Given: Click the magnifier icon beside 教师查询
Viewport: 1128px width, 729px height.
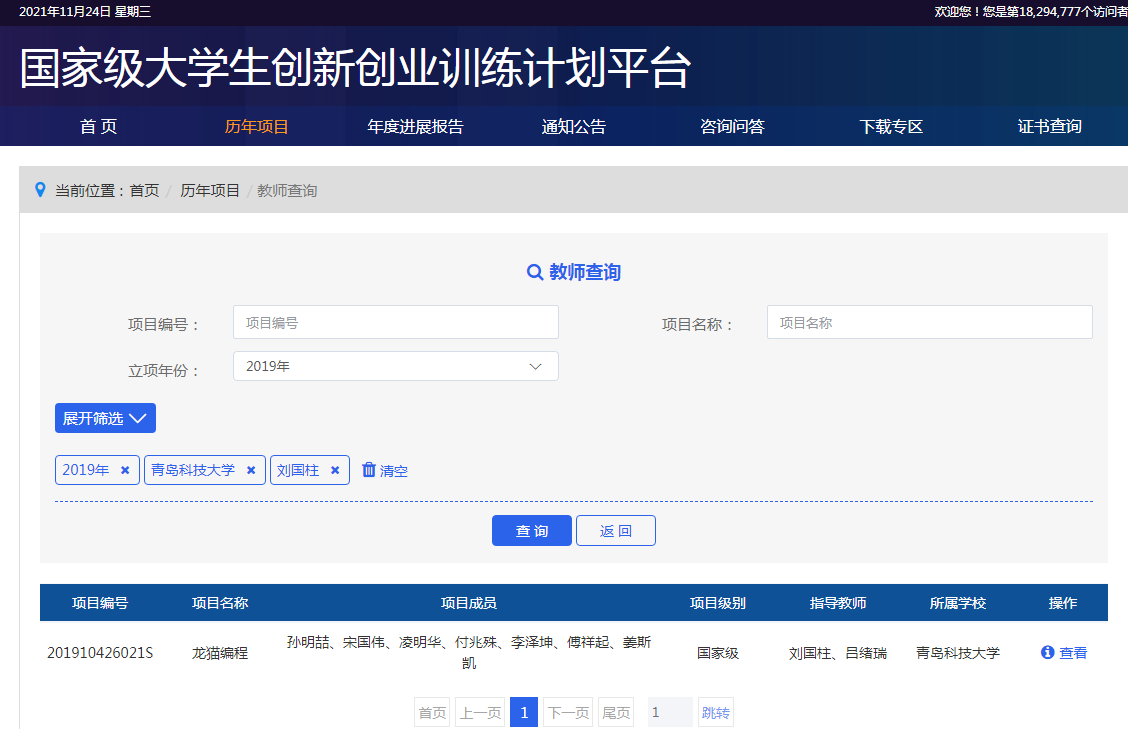Looking at the screenshot, I should point(535,272).
